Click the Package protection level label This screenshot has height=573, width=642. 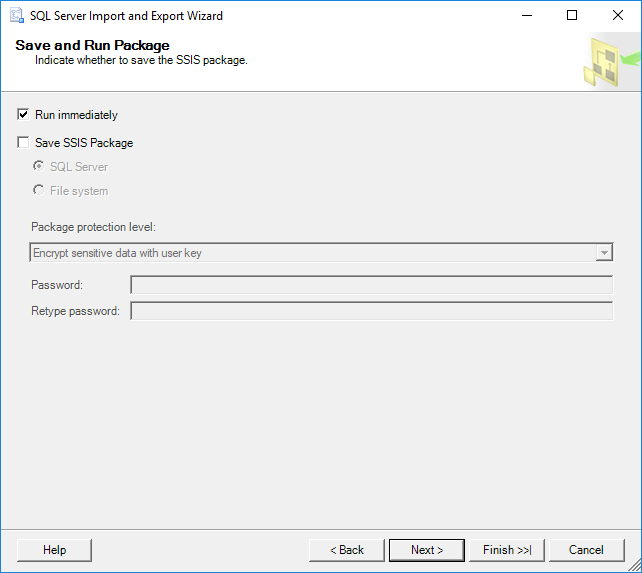point(93,227)
